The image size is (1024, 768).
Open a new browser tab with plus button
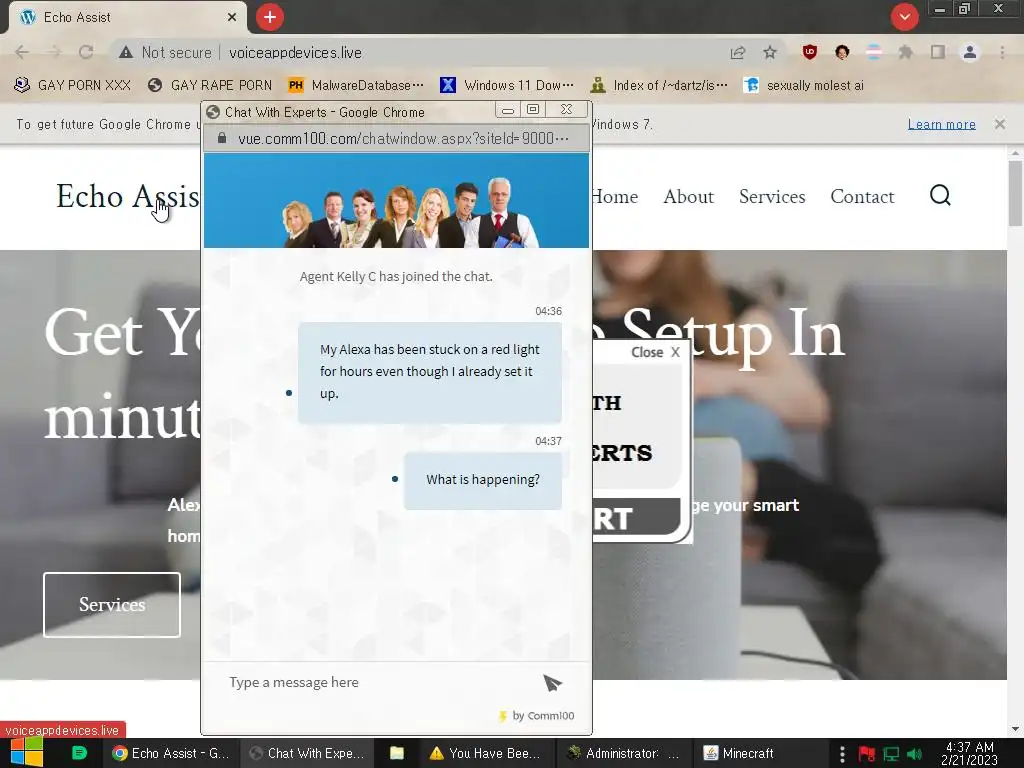click(x=270, y=17)
